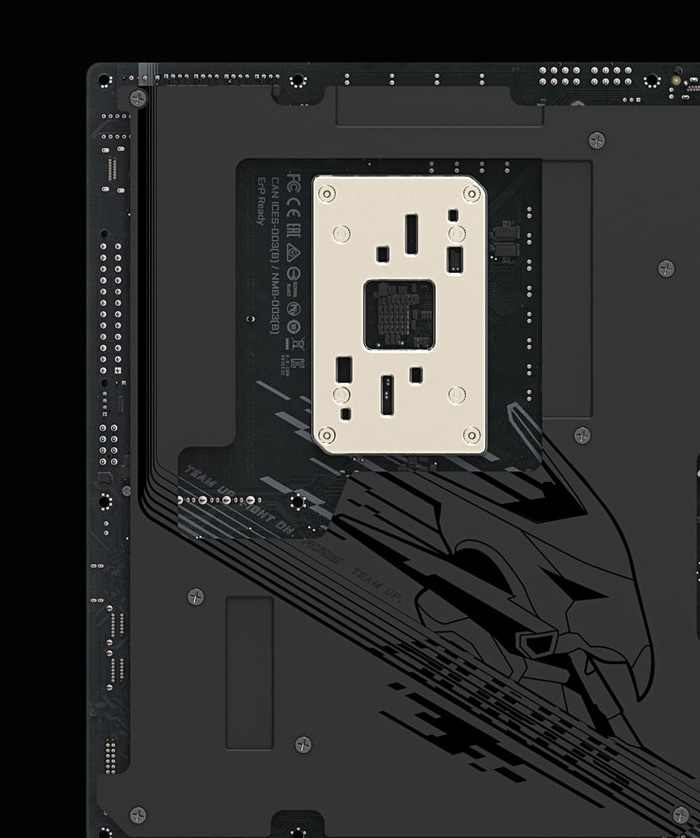Click the rectangular recess in lower-left armor
The image size is (700, 838).
pyautogui.click(x=249, y=672)
